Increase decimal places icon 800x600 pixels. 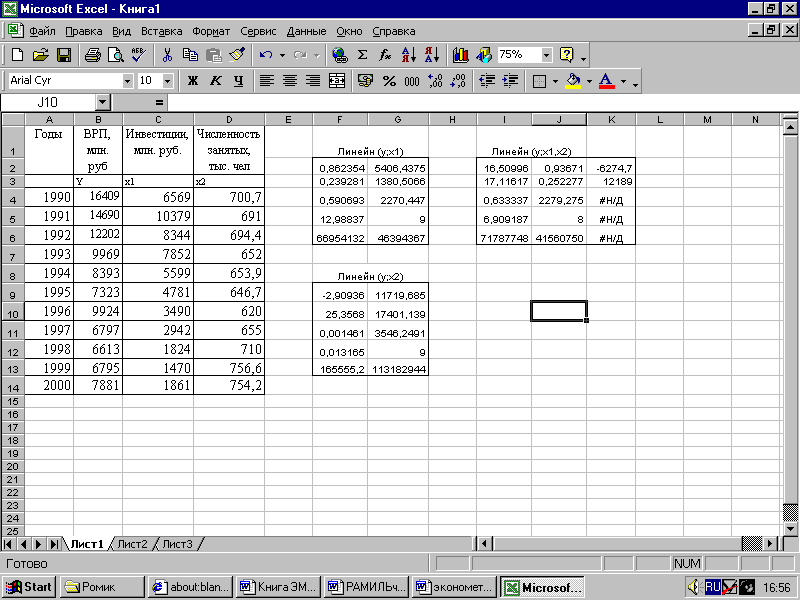pyautogui.click(x=435, y=81)
